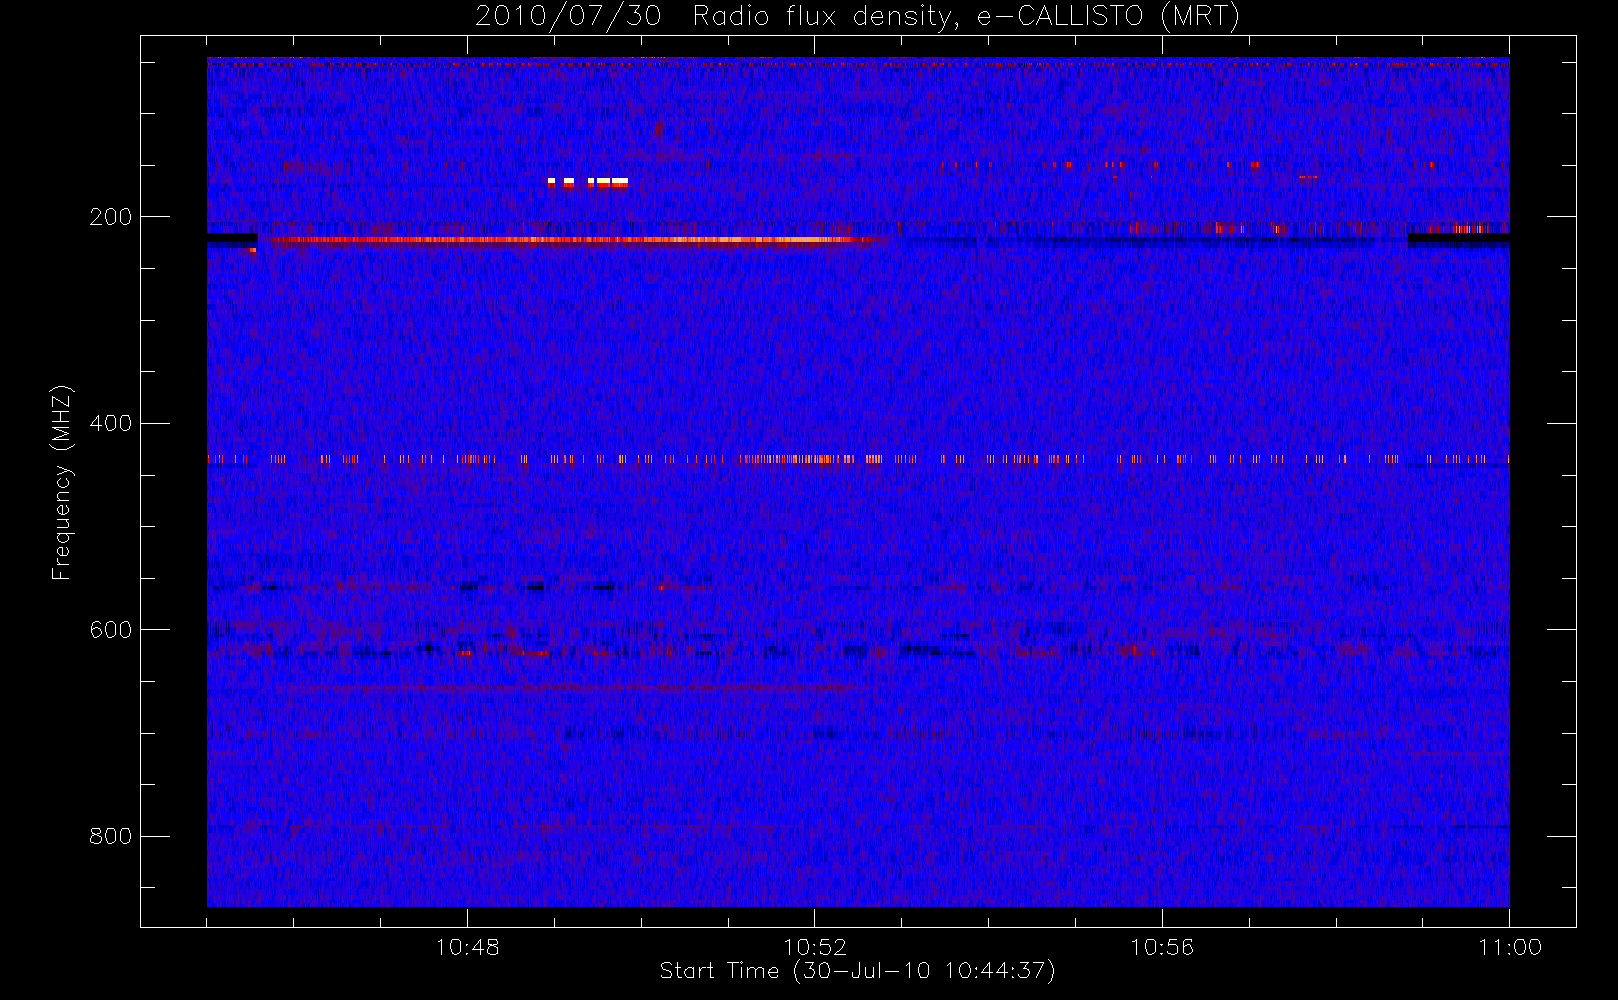Click the 10:52 time tick label
This screenshot has height=1000, width=1618.
815,947
